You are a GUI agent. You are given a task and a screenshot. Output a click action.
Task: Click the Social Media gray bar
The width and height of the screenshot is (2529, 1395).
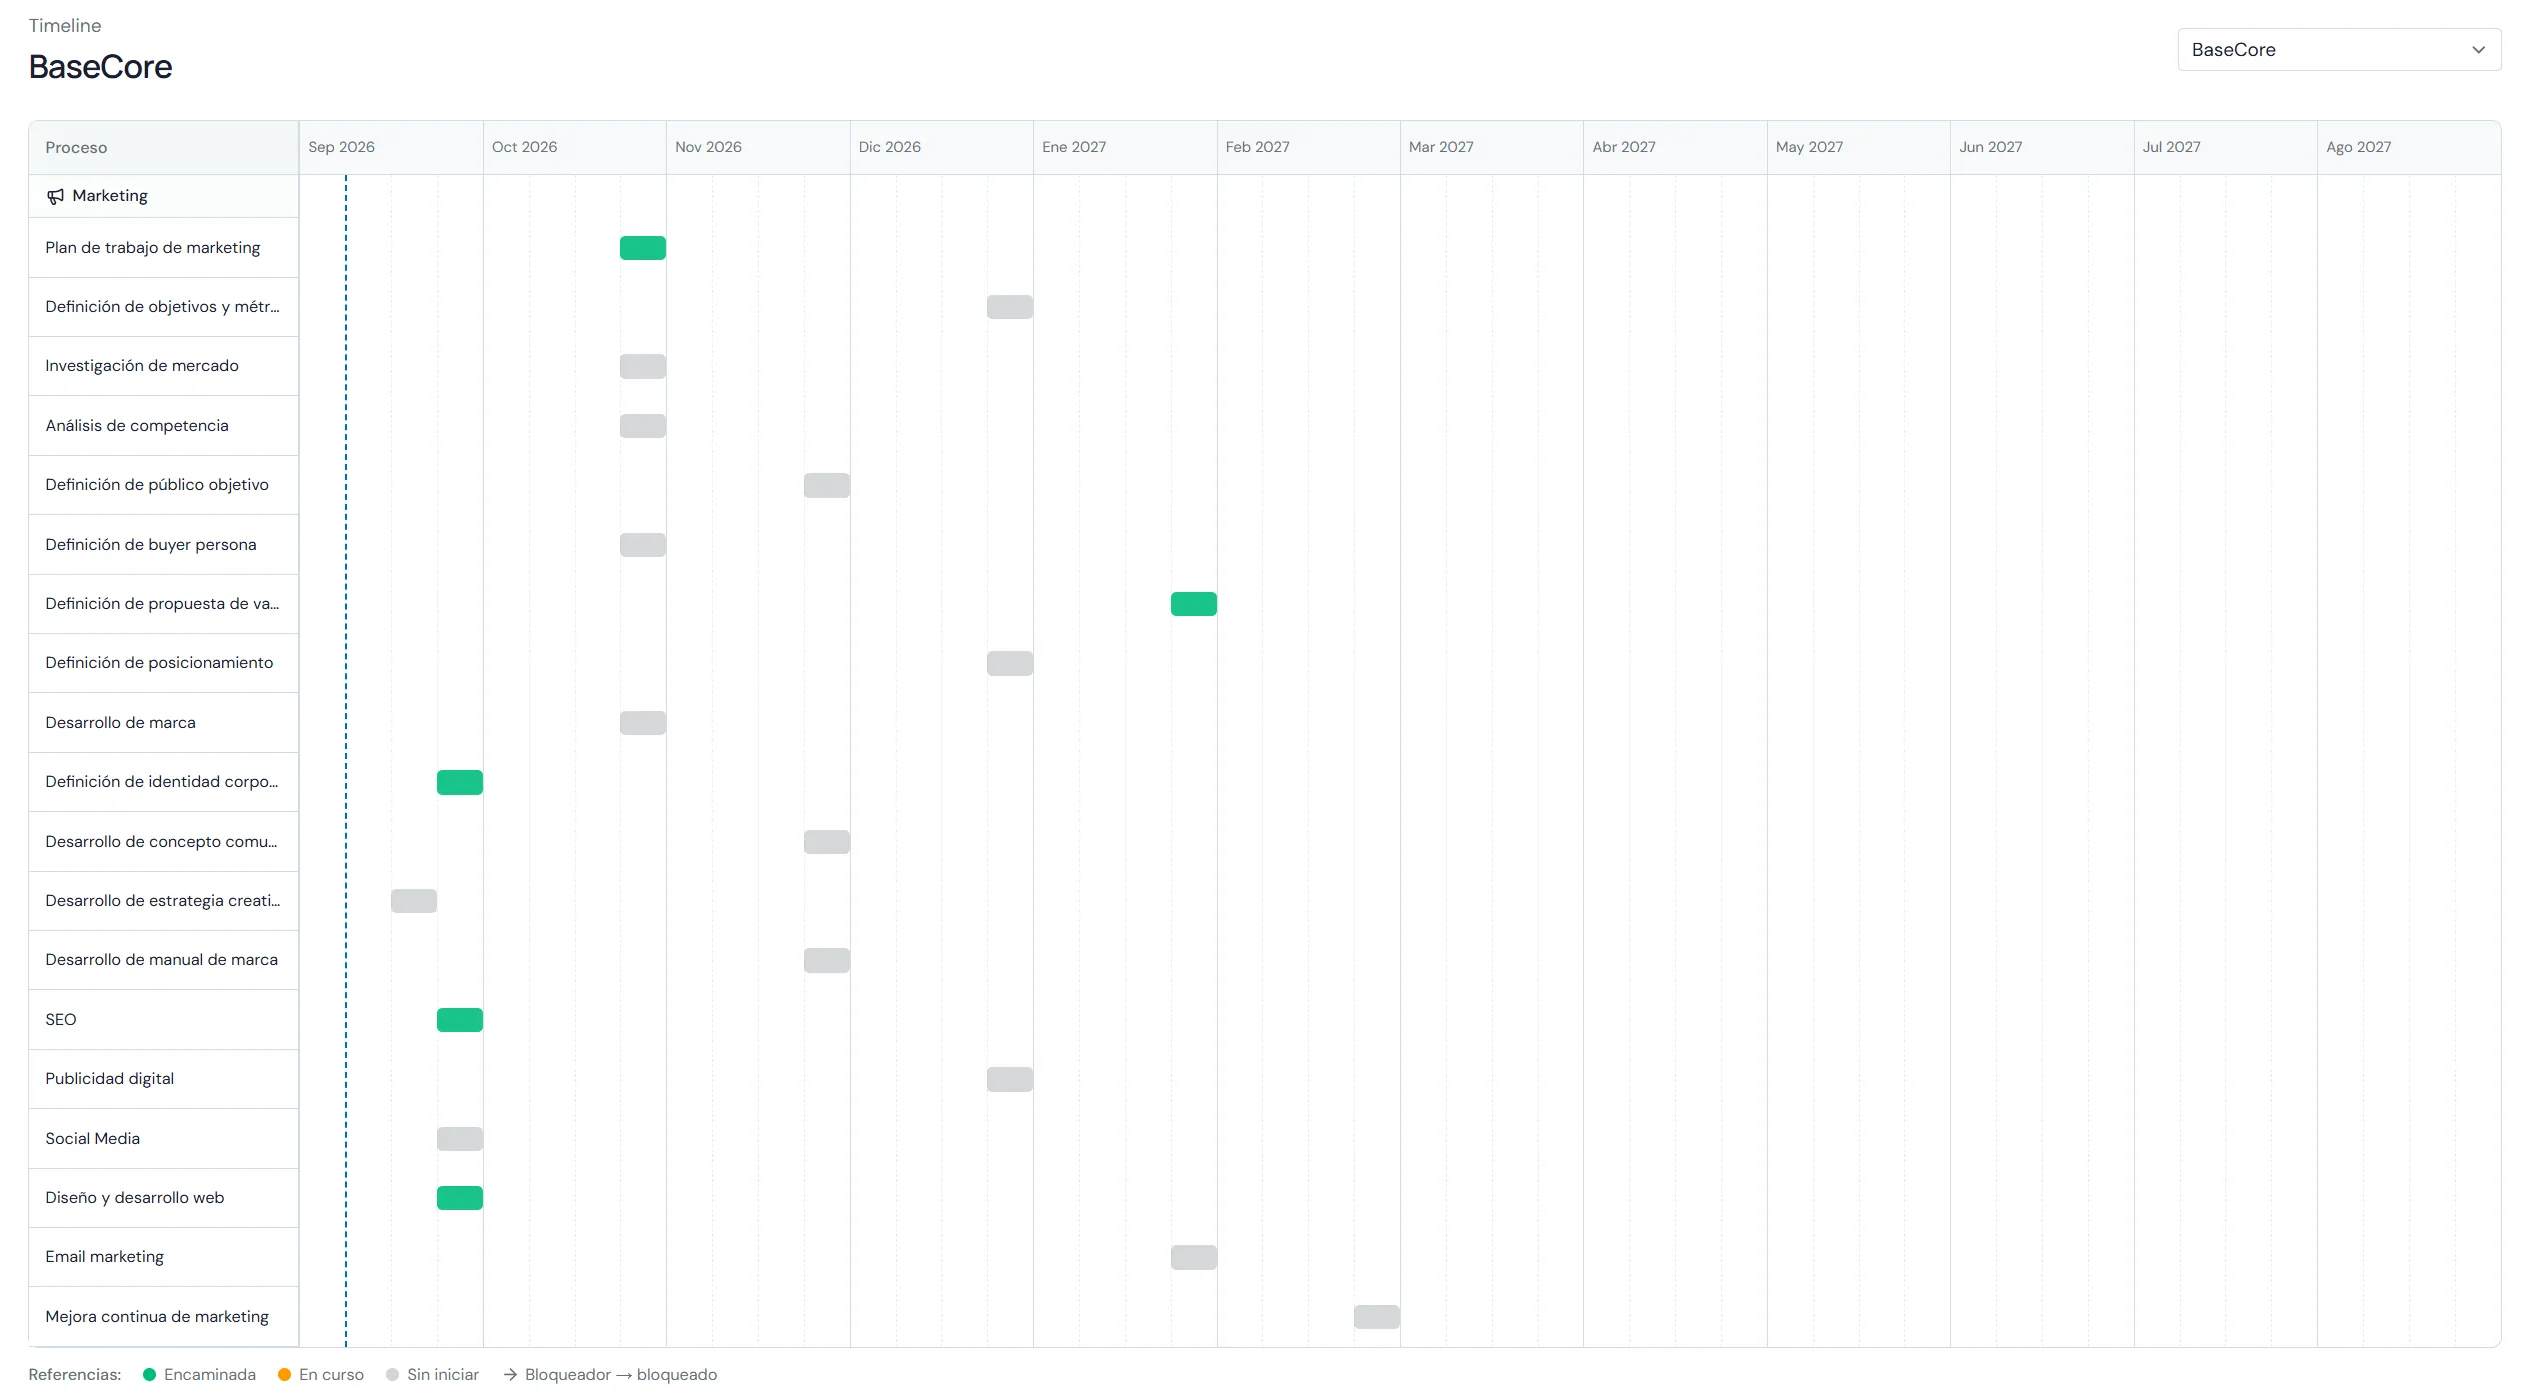(x=460, y=1139)
